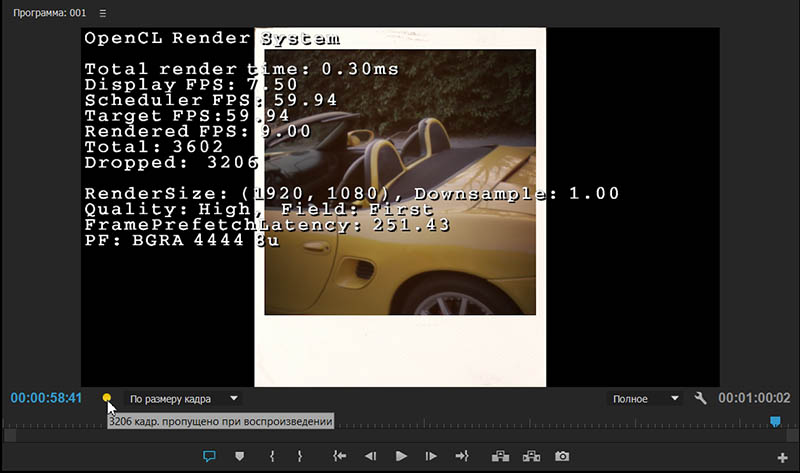Screen dimensions: 800x473
Task: Click the current timecode 00:00:58:41
Action: 46,398
